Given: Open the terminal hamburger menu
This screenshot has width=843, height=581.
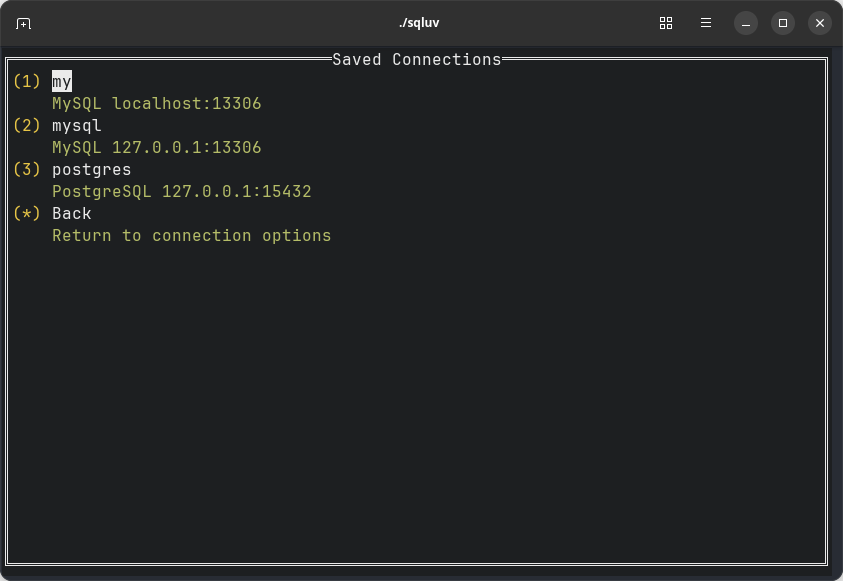Looking at the screenshot, I should (x=706, y=23).
